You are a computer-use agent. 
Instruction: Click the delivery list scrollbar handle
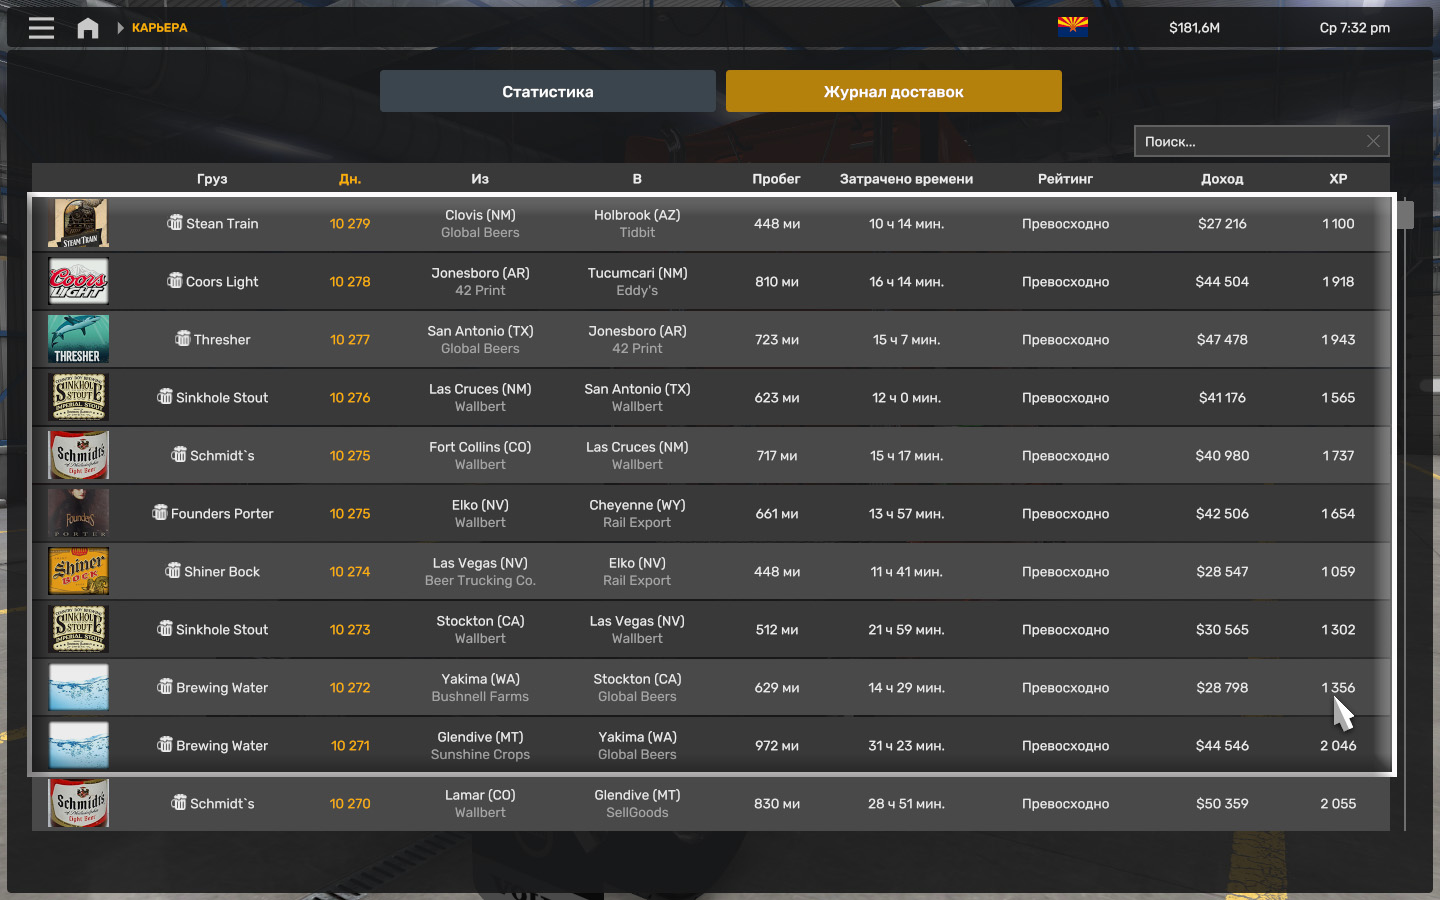click(1405, 214)
